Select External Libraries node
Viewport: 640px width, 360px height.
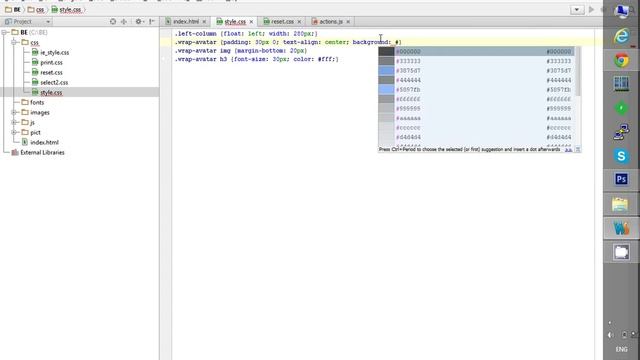coord(38,152)
